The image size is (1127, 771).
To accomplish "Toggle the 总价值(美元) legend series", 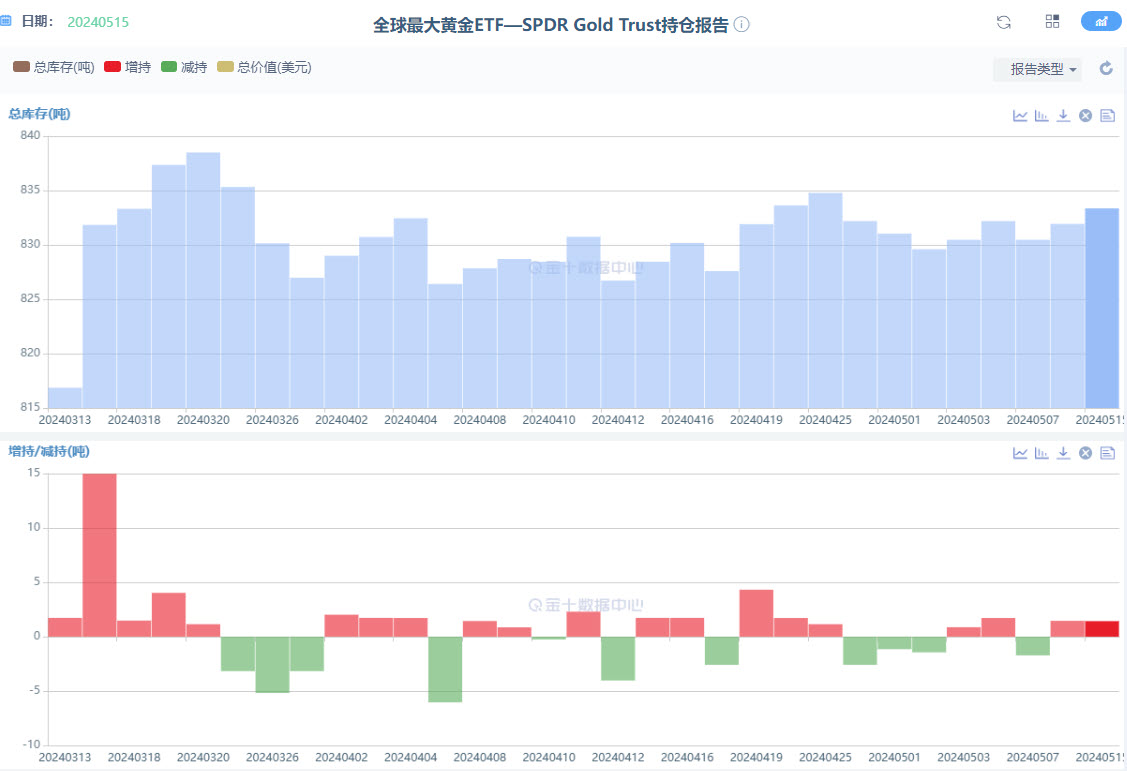I will [x=264, y=67].
